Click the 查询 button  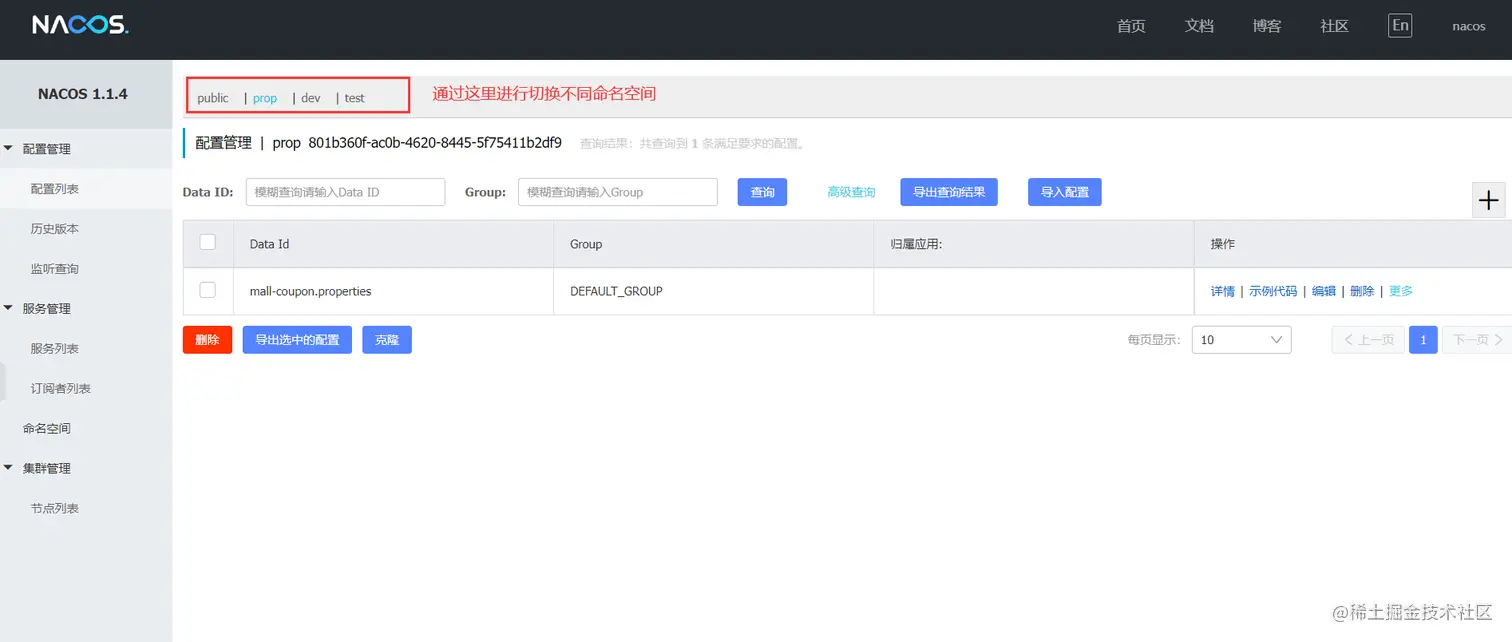[763, 192]
